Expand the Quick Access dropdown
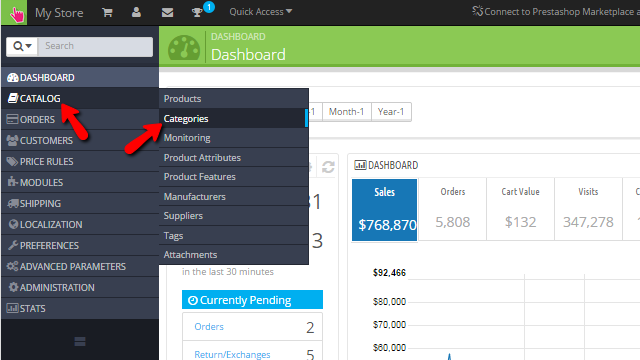The image size is (640, 360). tap(260, 12)
